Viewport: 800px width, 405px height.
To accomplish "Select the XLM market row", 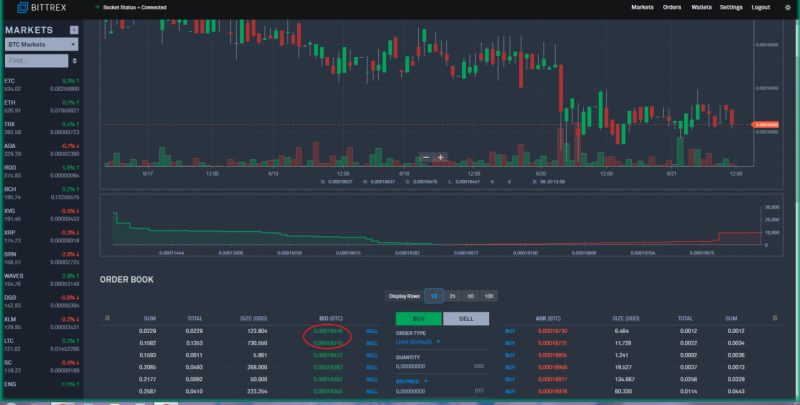I will click(41, 323).
